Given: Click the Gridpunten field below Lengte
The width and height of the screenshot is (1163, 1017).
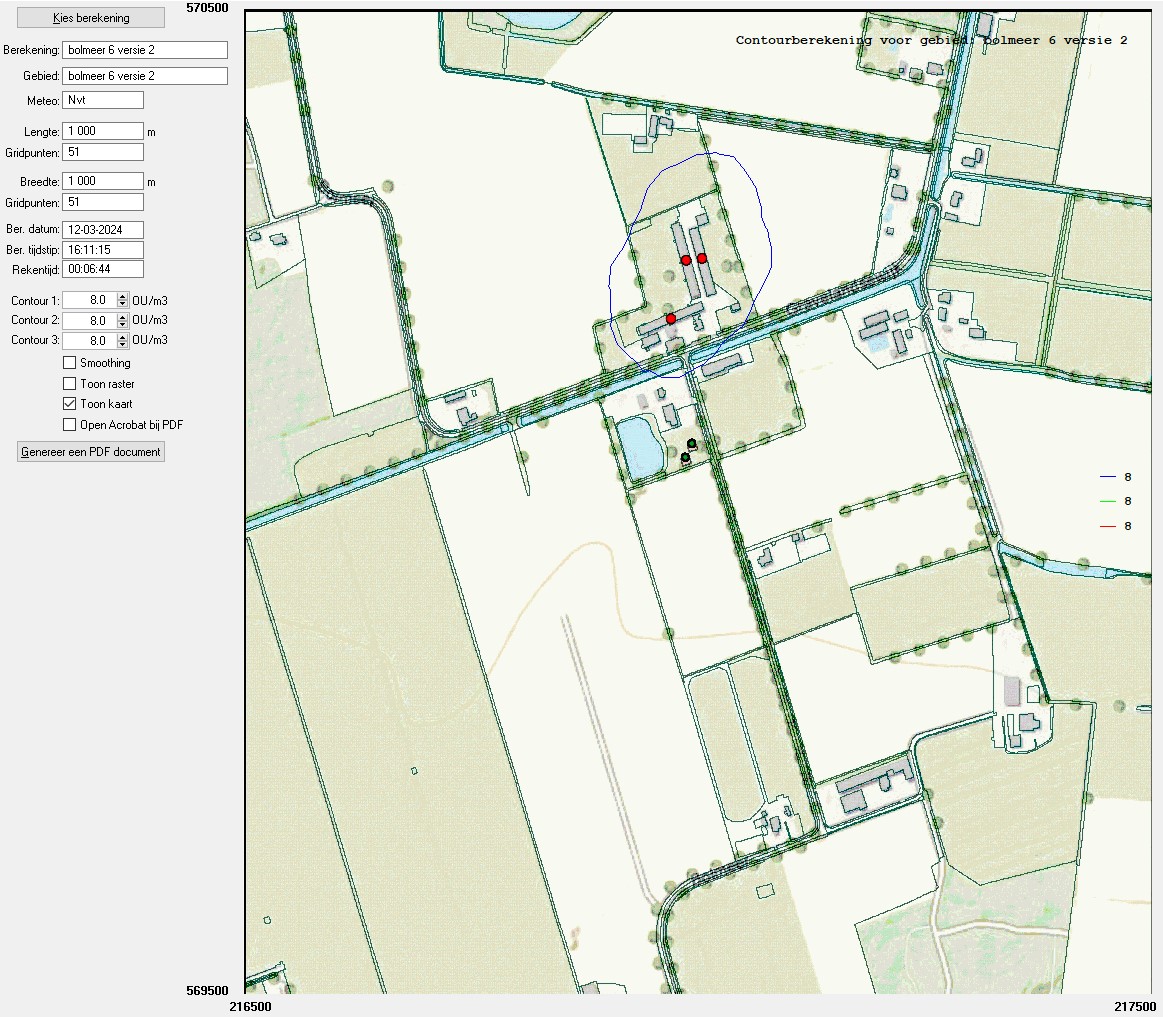Looking at the screenshot, I should click(102, 152).
